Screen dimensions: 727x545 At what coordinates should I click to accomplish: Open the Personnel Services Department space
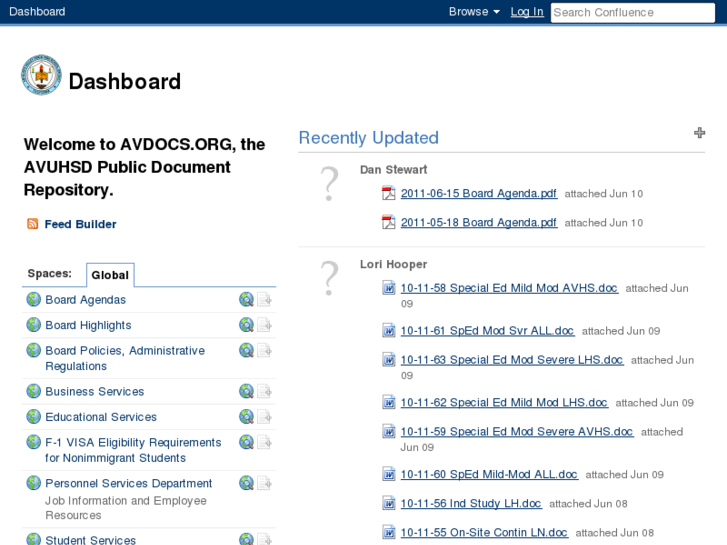click(128, 483)
